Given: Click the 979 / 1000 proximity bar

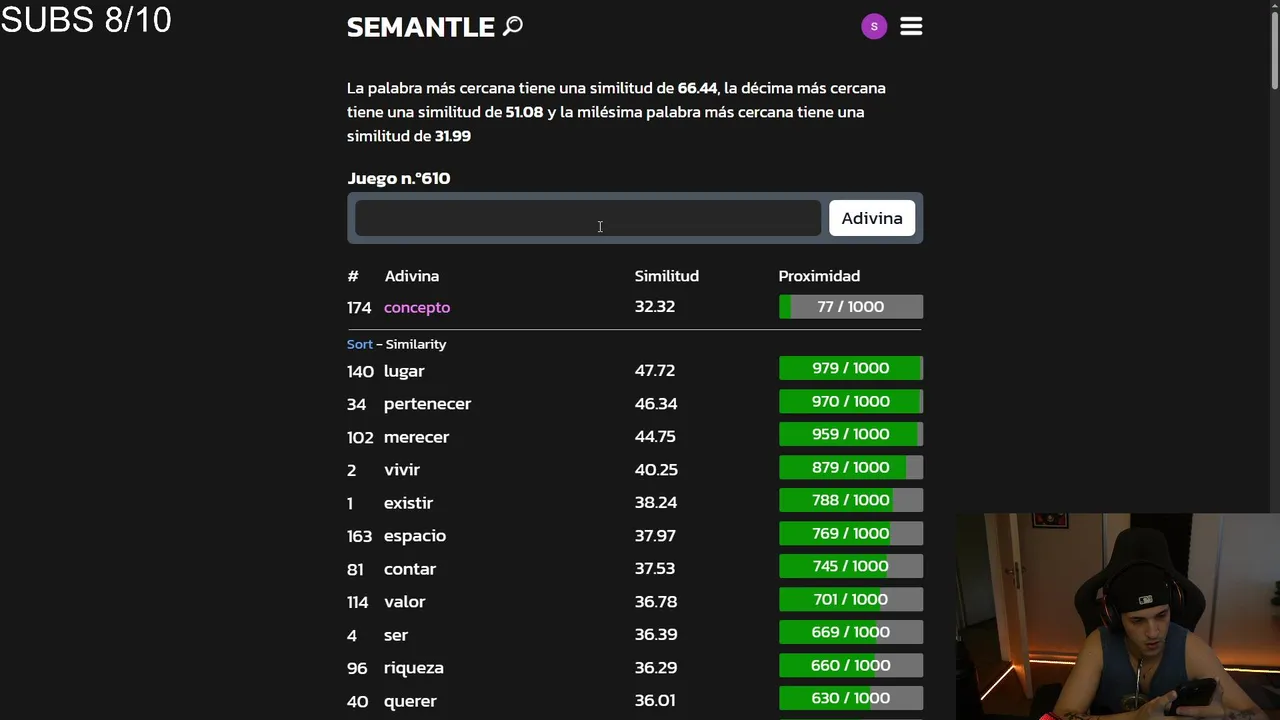Looking at the screenshot, I should (850, 368).
